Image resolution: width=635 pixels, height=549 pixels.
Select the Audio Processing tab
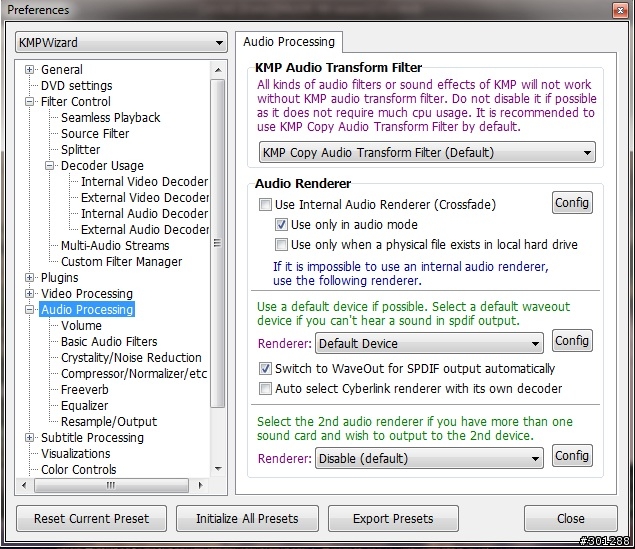[x=289, y=42]
